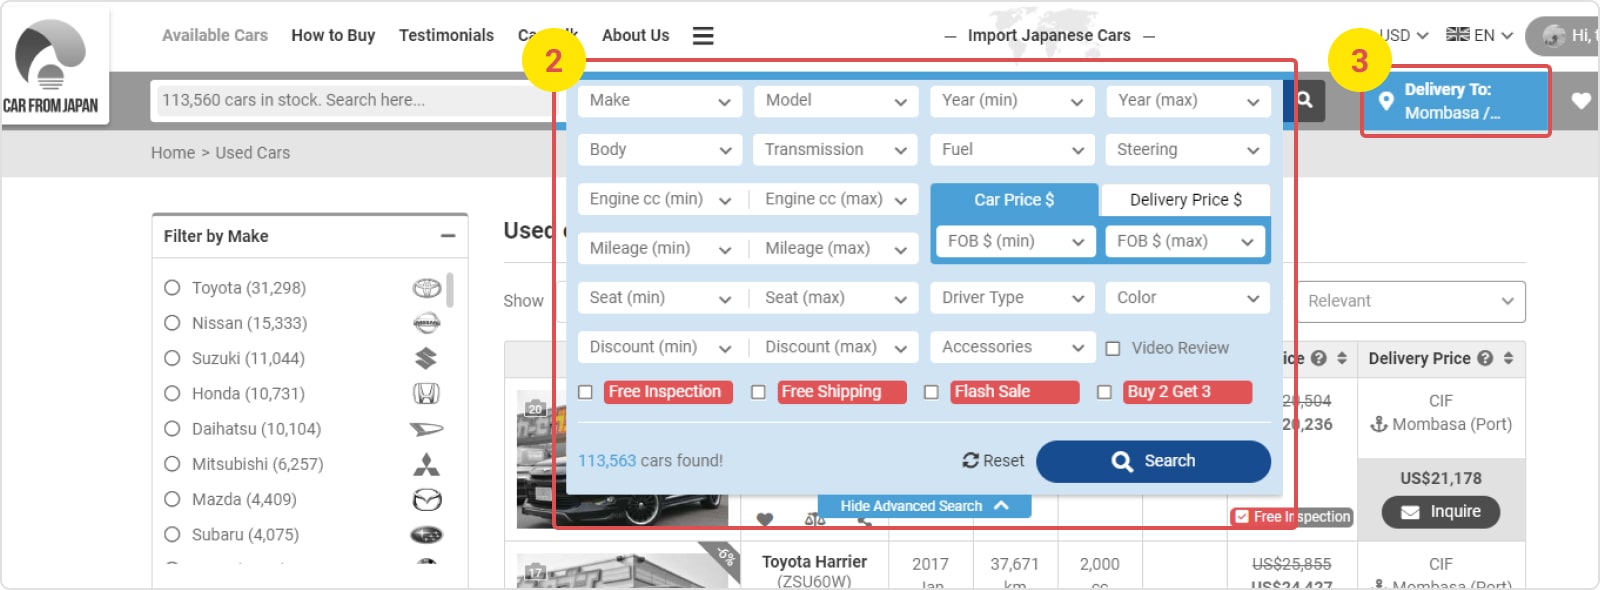The width and height of the screenshot is (1600, 590).
Task: Open the Testimonials menu item
Action: point(446,36)
